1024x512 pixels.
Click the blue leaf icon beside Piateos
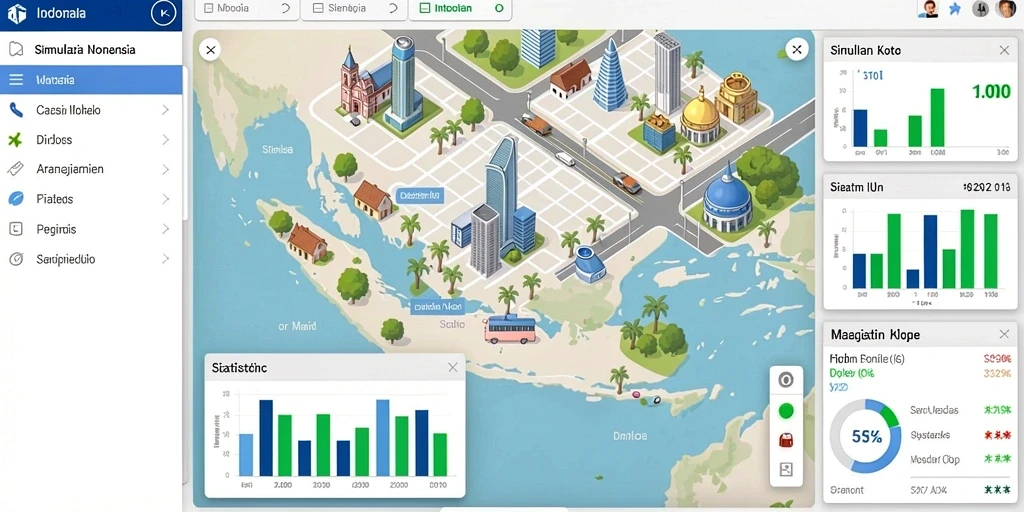16,199
